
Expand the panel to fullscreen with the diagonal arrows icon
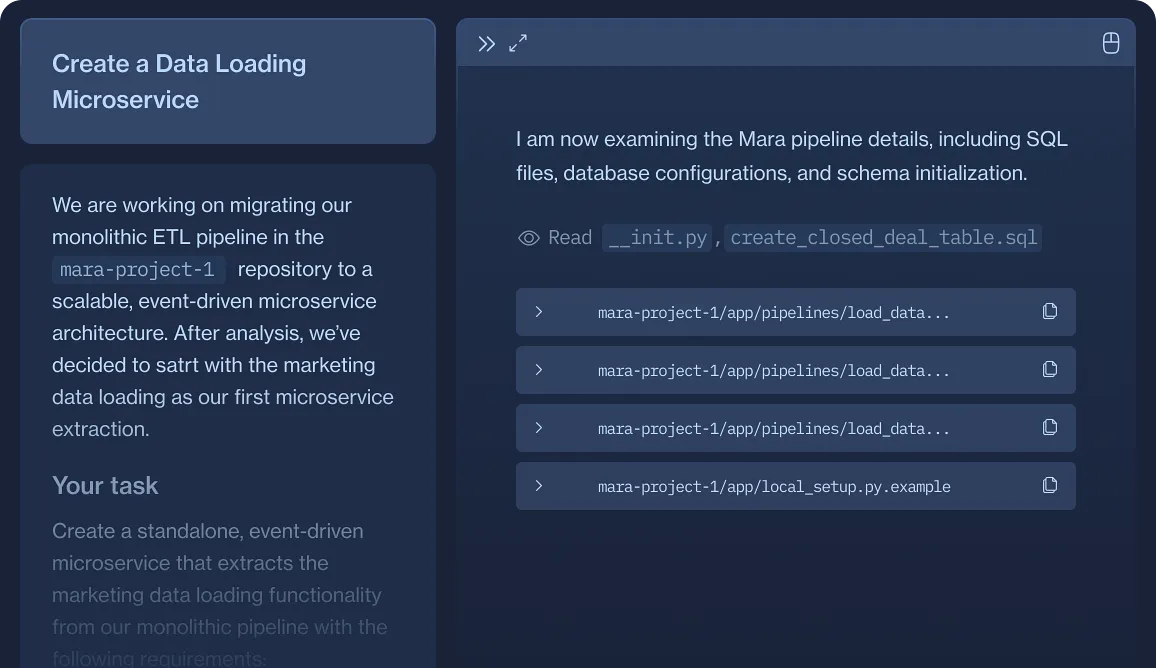518,44
